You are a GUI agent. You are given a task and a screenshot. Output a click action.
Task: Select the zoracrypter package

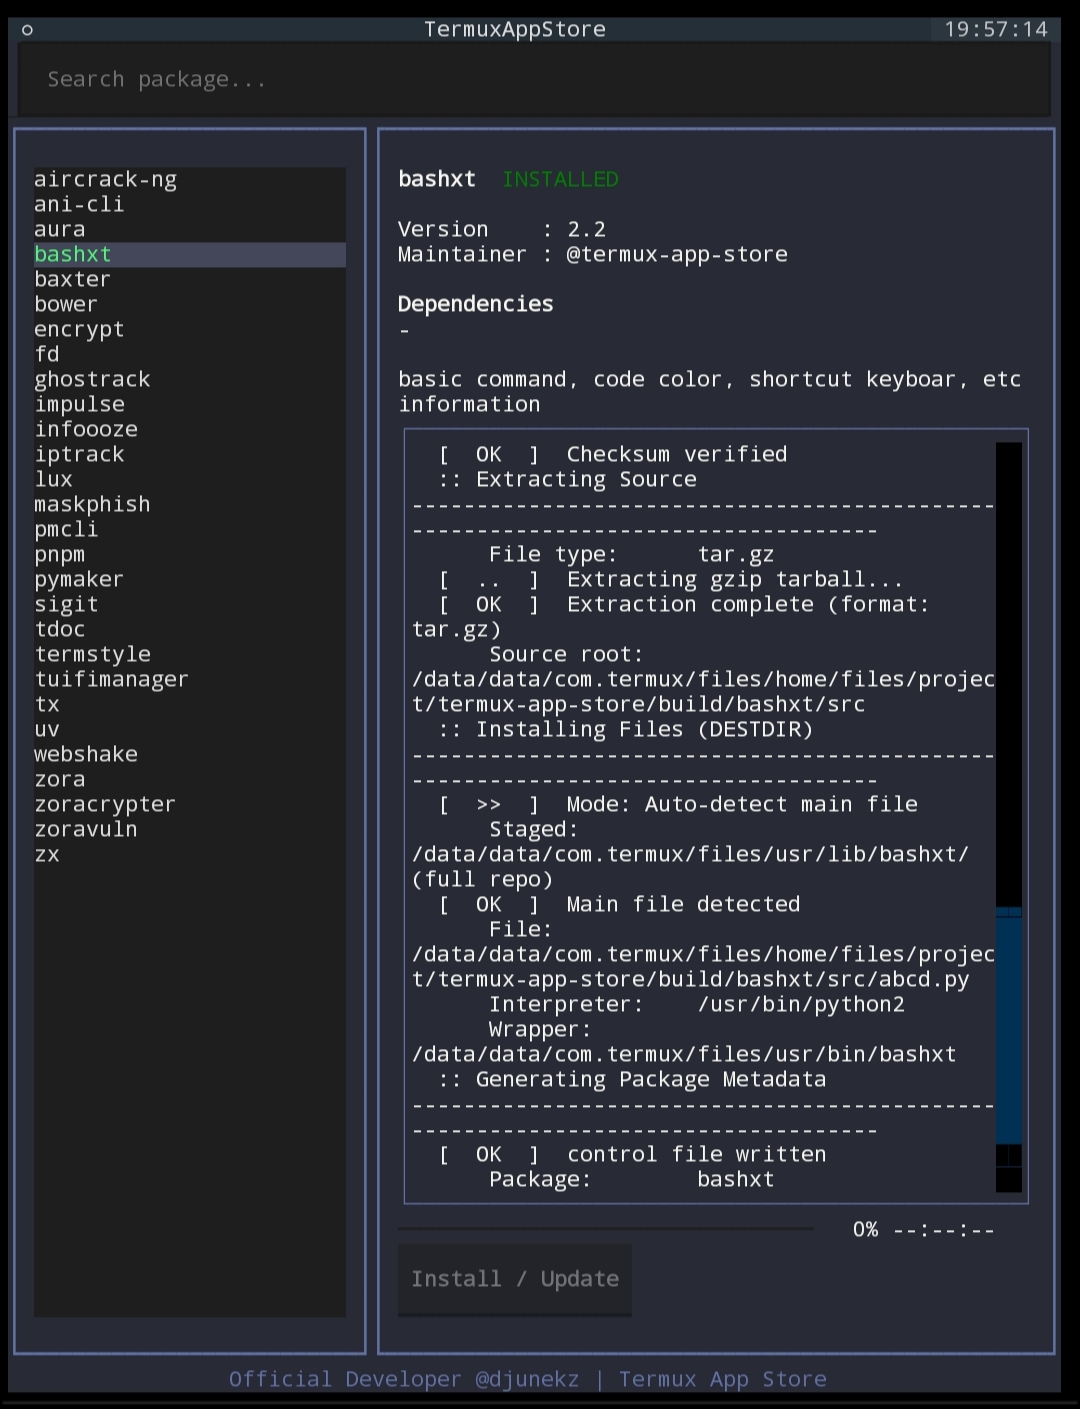(x=104, y=804)
